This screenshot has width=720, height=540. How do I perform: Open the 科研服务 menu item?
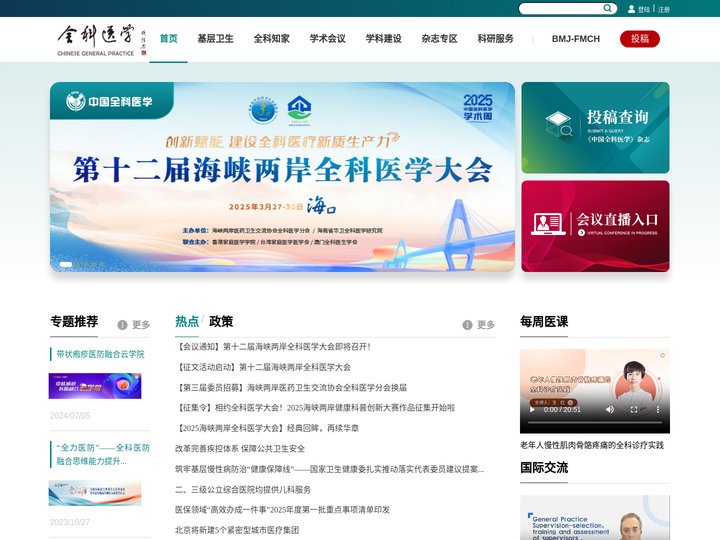coord(495,39)
